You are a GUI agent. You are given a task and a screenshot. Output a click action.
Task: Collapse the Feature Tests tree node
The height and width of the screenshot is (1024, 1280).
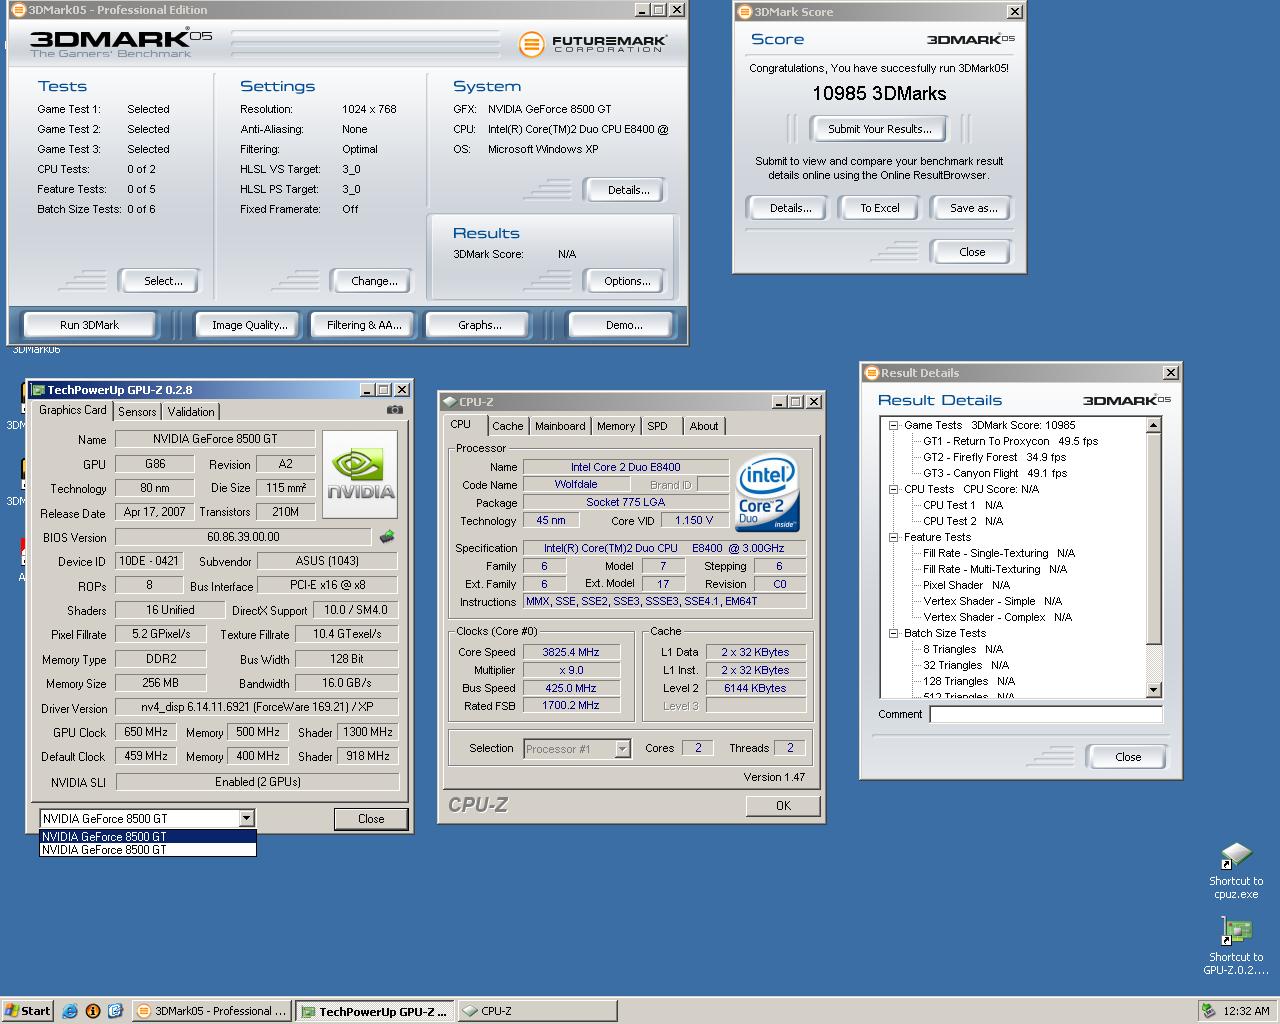coord(894,537)
